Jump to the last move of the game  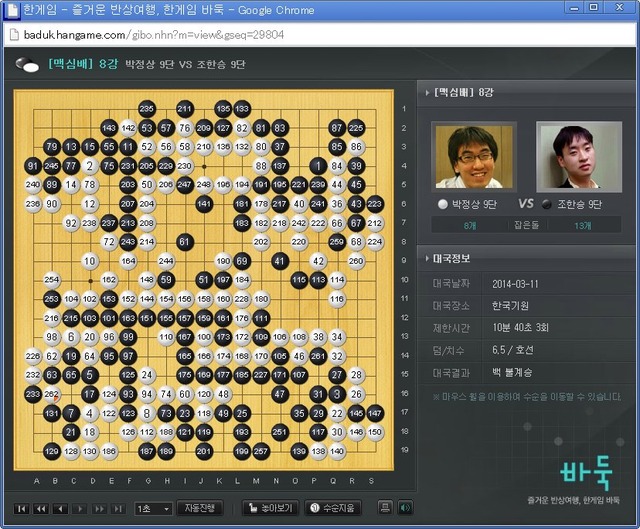118,509
